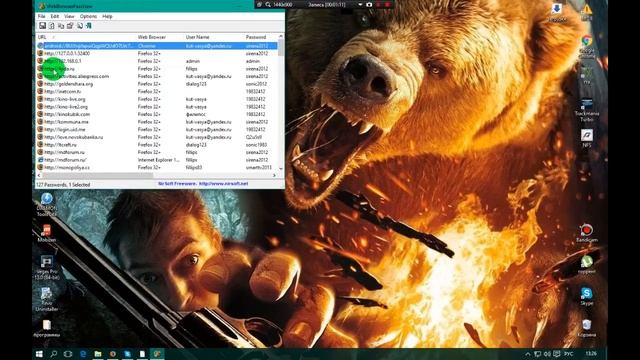Open the uTorrent desktop shortcut
Viewport: 640px width, 360px height.
click(x=587, y=264)
